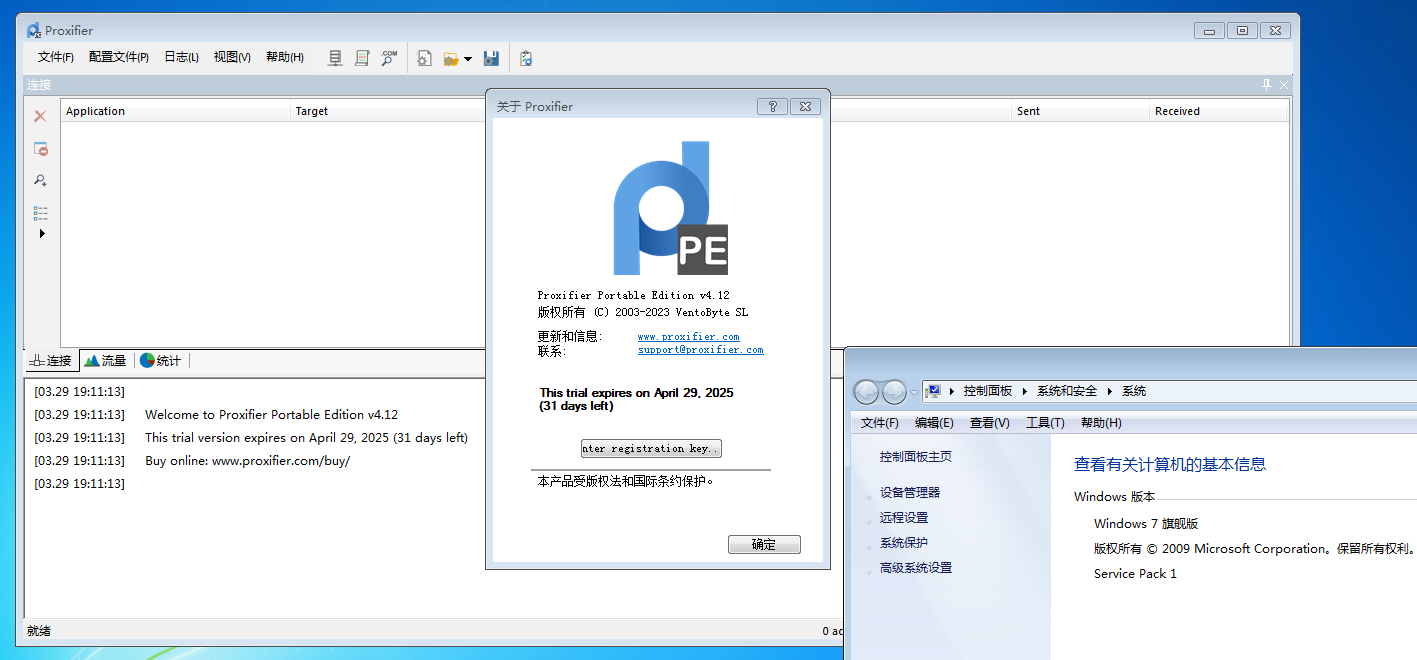The height and width of the screenshot is (660, 1417).
Task: Click the www.proxifier.com link in About dialog
Action: 688,337
